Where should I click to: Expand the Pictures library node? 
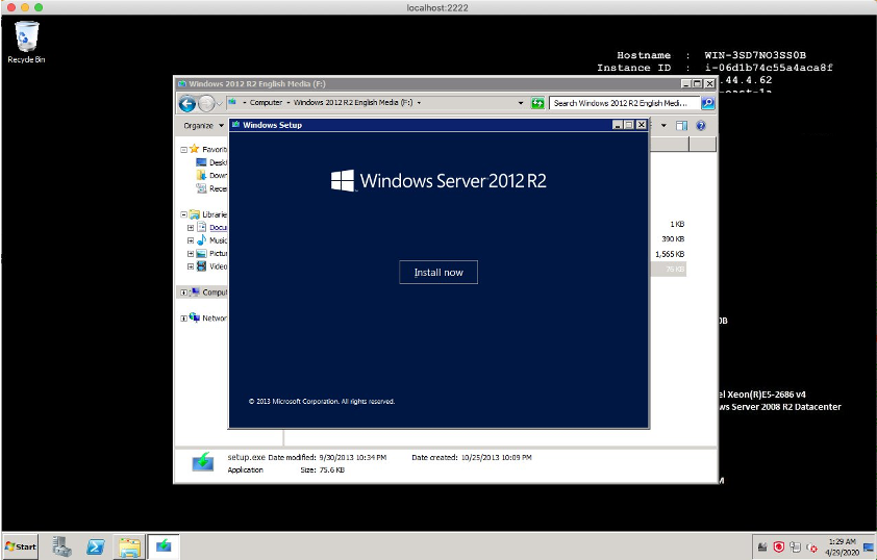pos(191,253)
